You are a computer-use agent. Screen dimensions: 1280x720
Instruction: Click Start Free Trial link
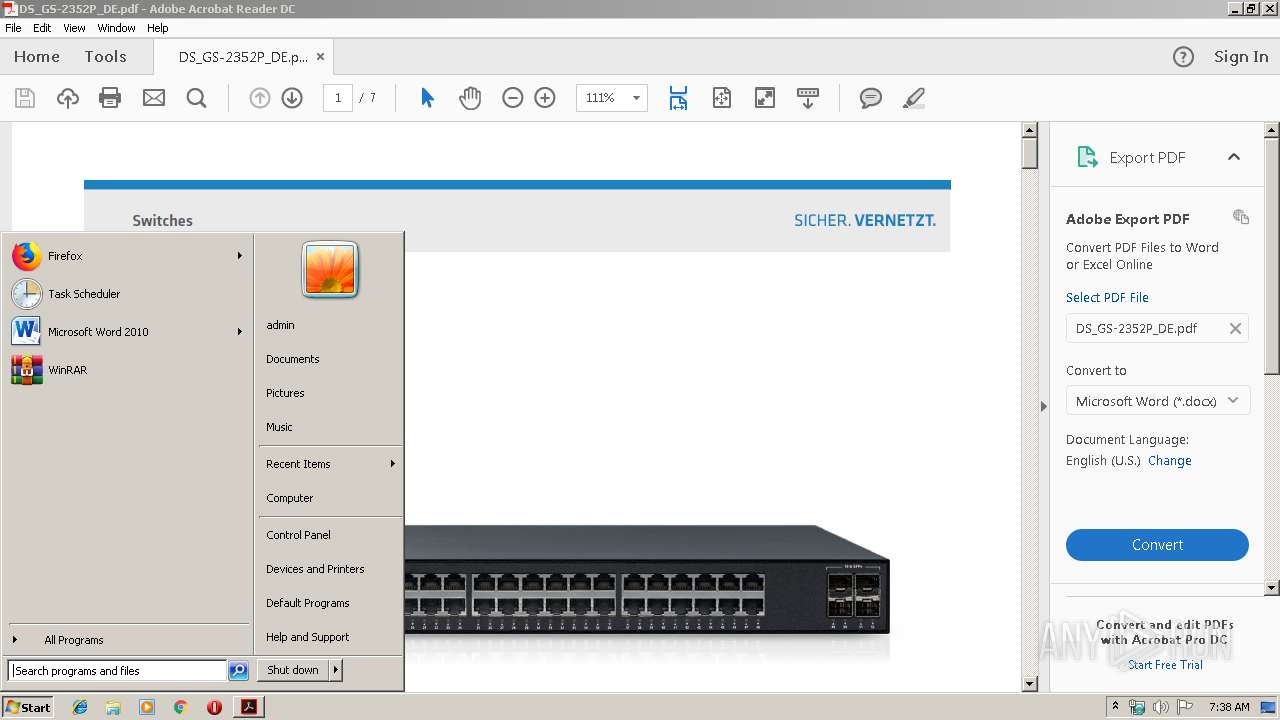[x=1165, y=665]
